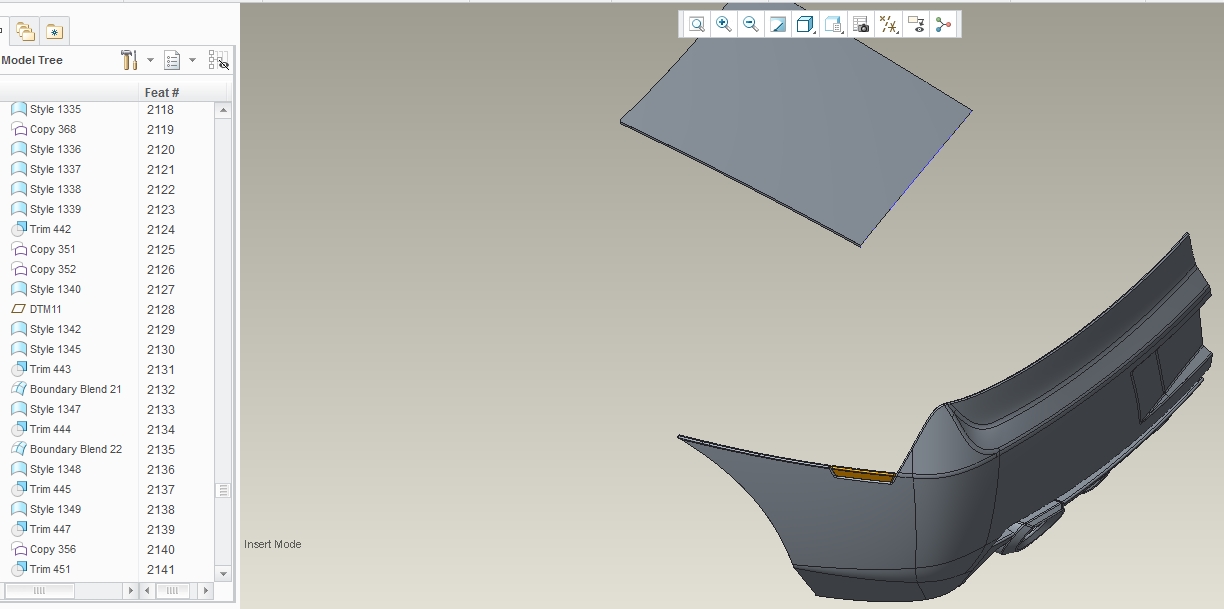The width and height of the screenshot is (1224, 609).
Task: Open the Datum Display Filters icon
Action: pyautogui.click(x=888, y=24)
